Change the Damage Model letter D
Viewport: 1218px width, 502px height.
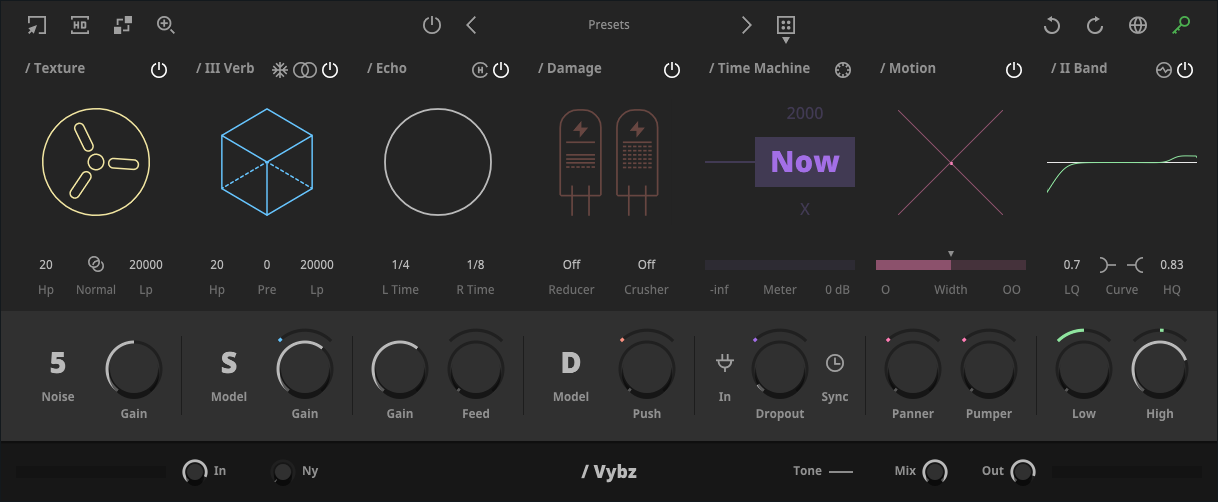pyautogui.click(x=571, y=363)
